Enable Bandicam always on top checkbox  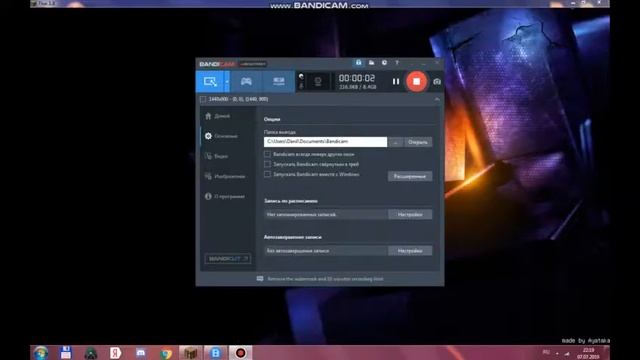pyautogui.click(x=267, y=154)
